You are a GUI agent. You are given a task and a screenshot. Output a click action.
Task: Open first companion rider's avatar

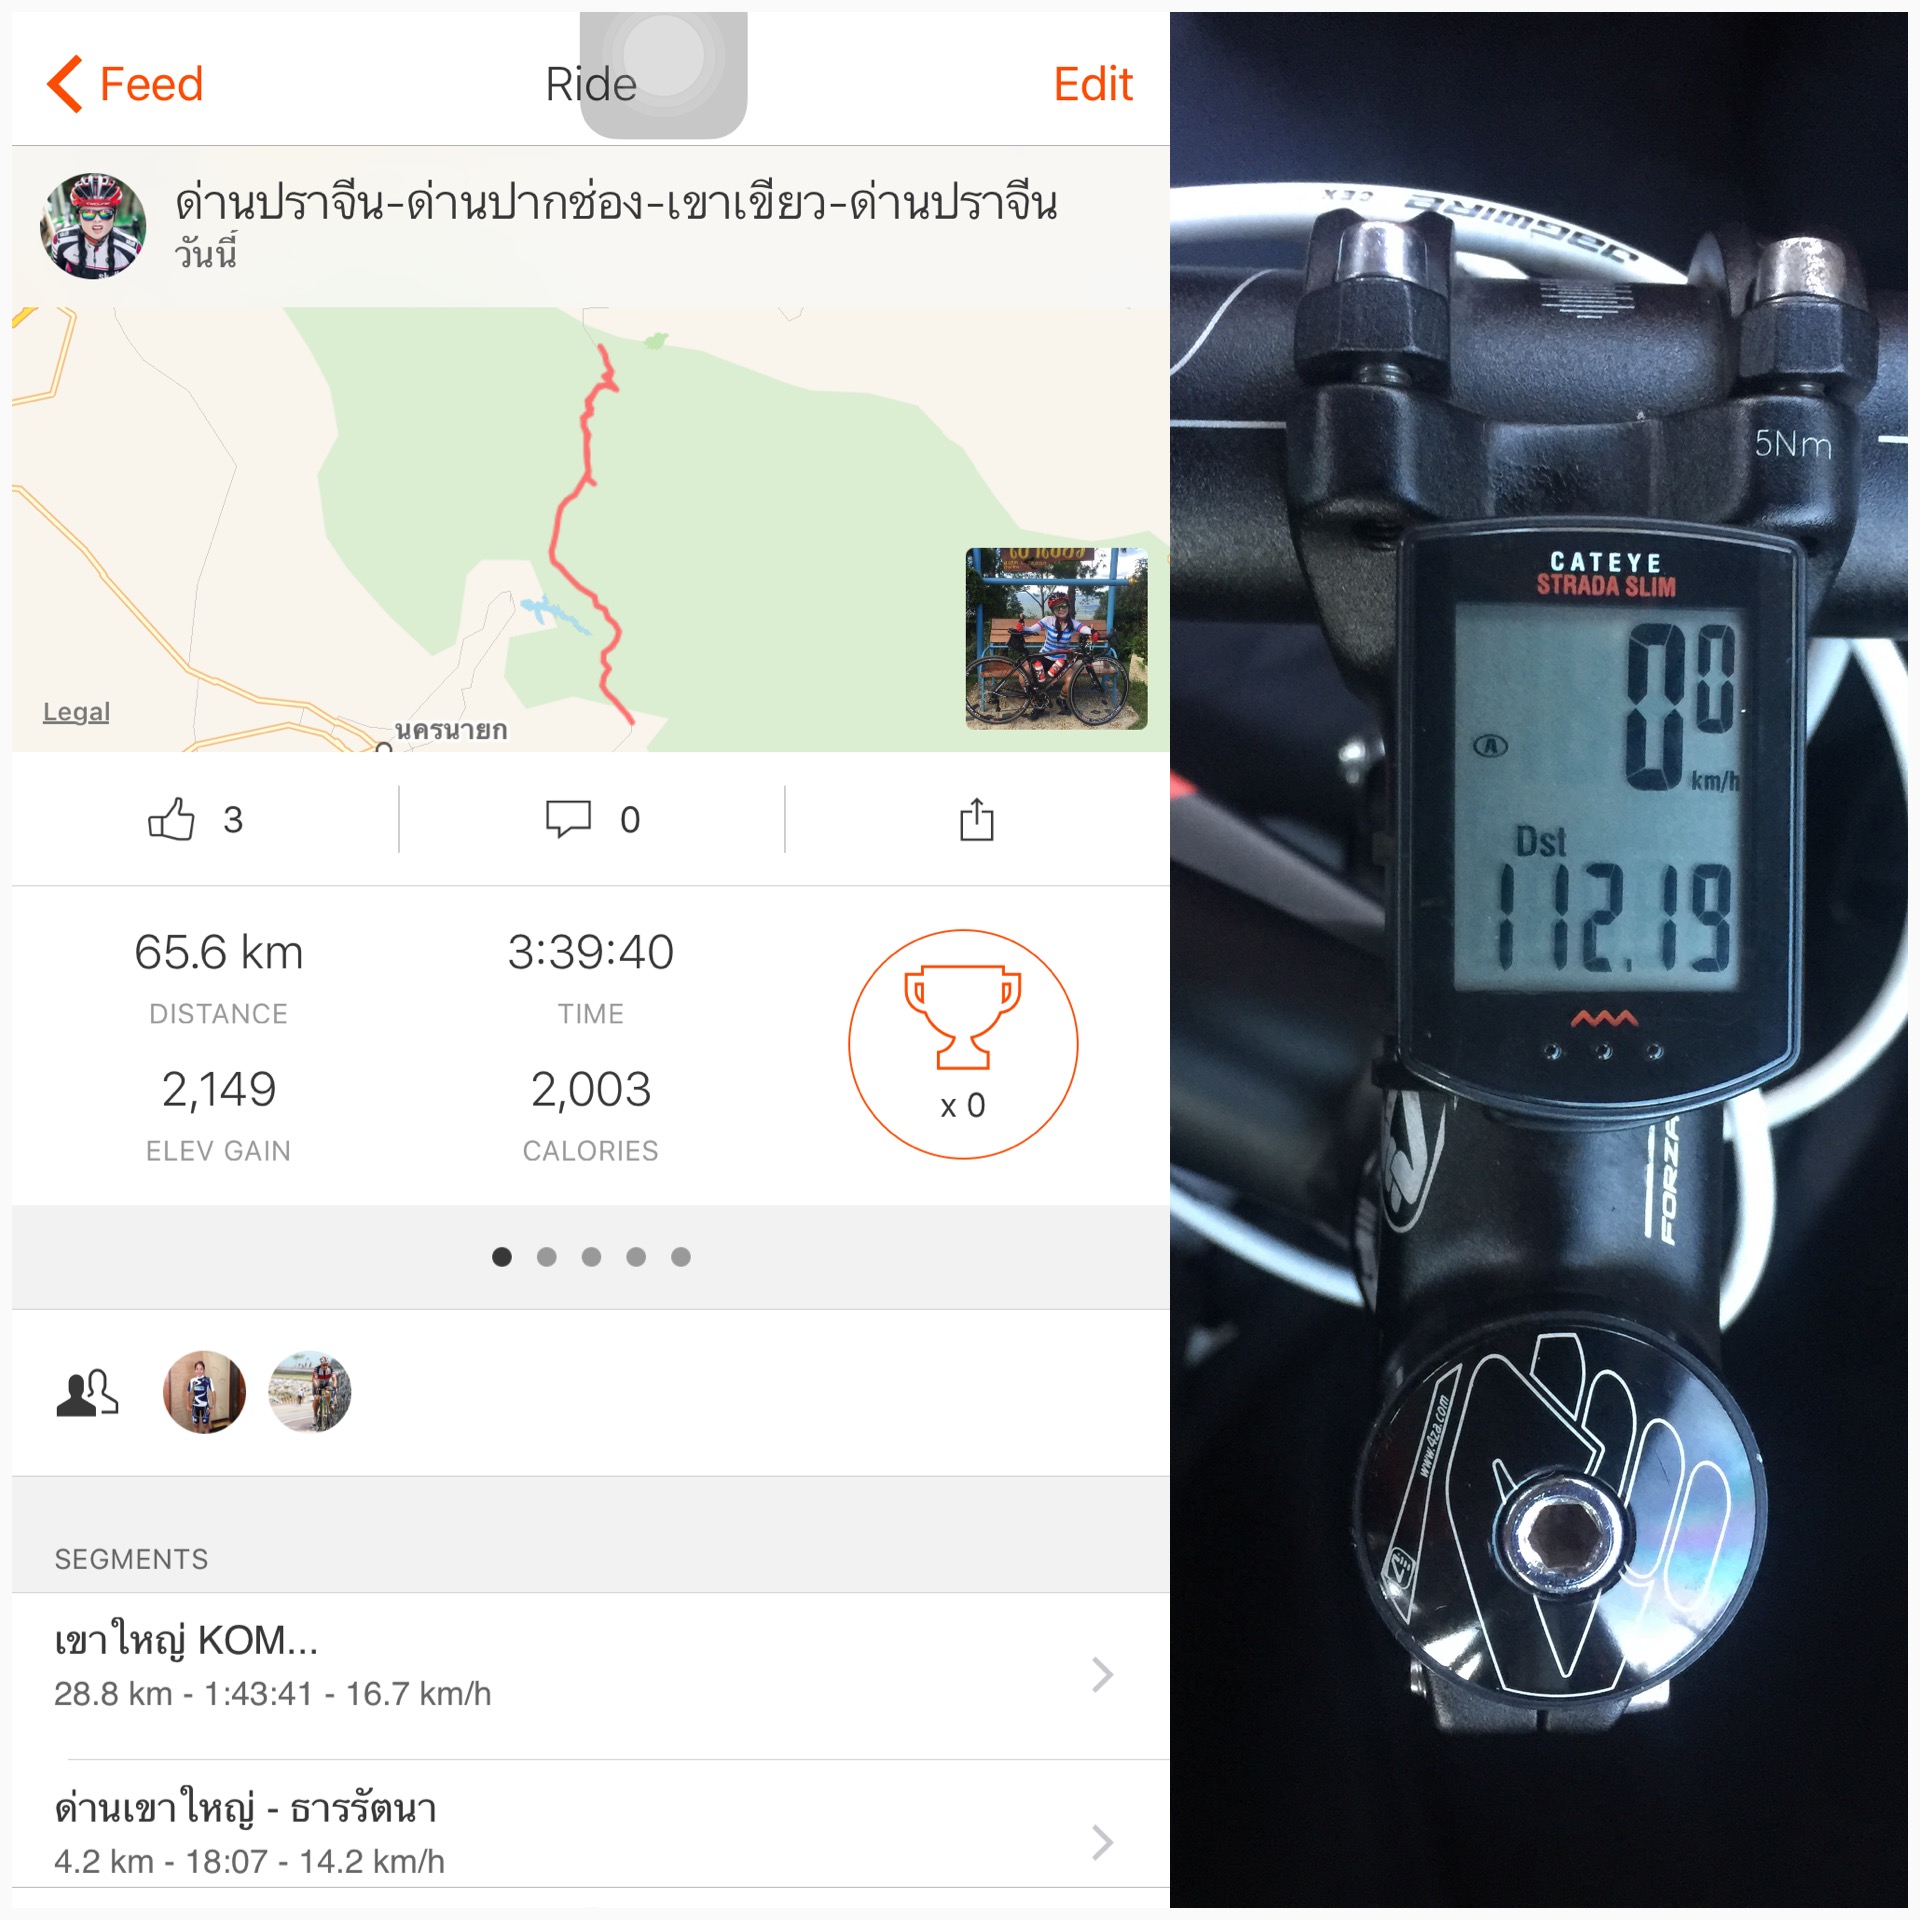[204, 1392]
